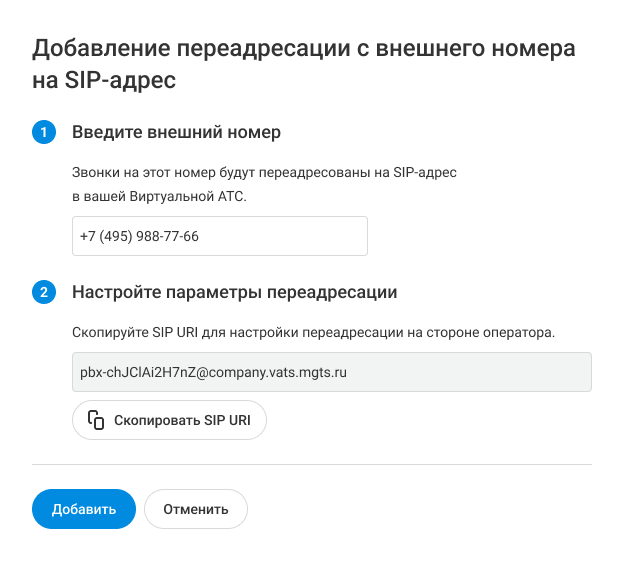
Task: Click the title line "Добавление переадресации с внешнего номера"
Action: [x=306, y=48]
